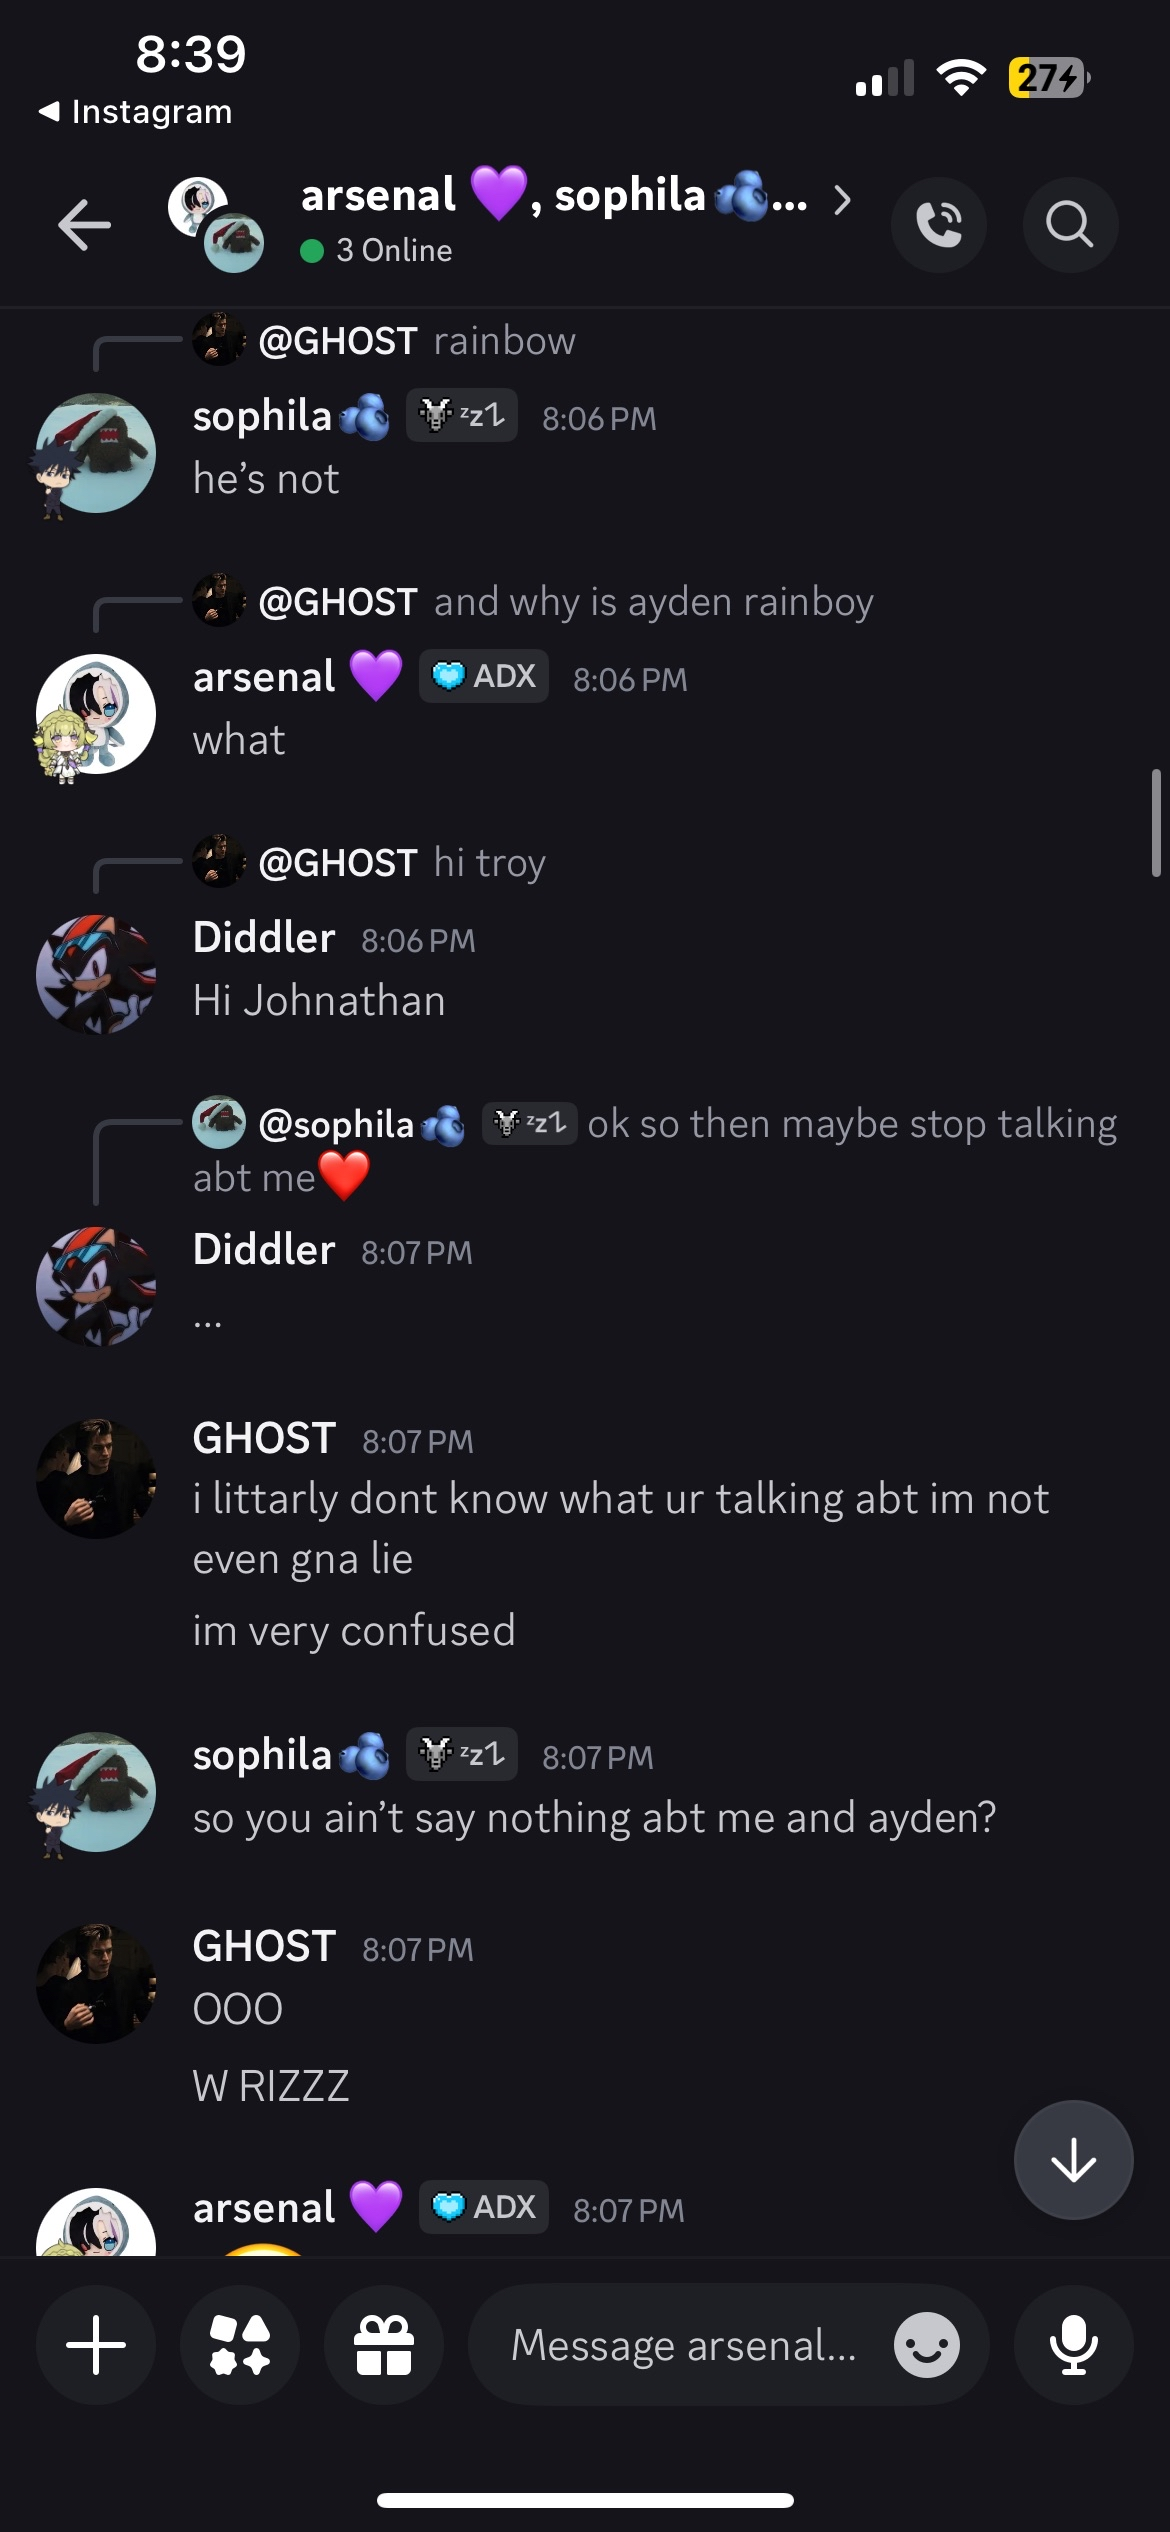
Task: Tap the back arrow in header
Action: [x=85, y=224]
